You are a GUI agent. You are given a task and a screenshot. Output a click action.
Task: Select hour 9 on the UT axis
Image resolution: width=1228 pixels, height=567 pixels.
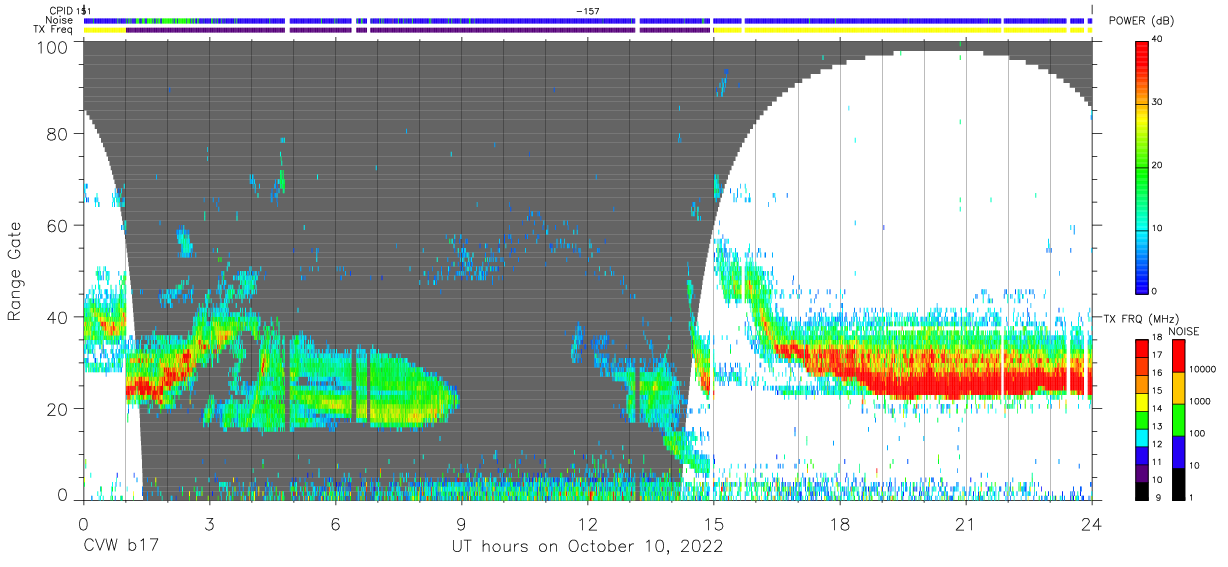[x=461, y=524]
